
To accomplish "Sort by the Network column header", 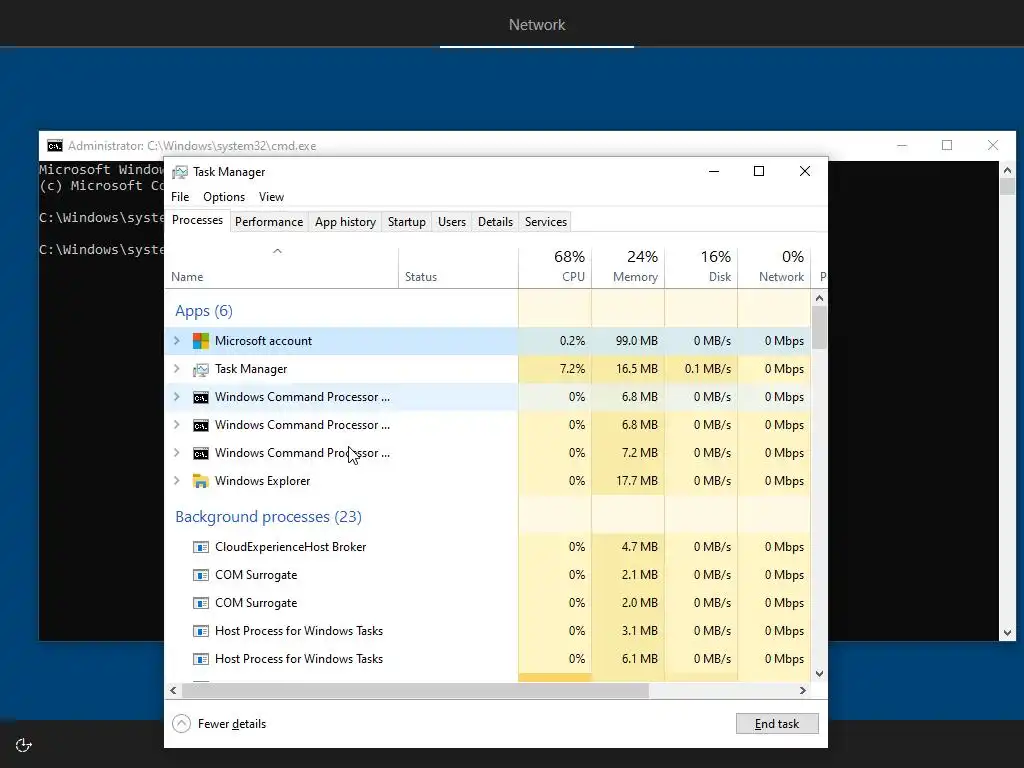I will point(775,268).
